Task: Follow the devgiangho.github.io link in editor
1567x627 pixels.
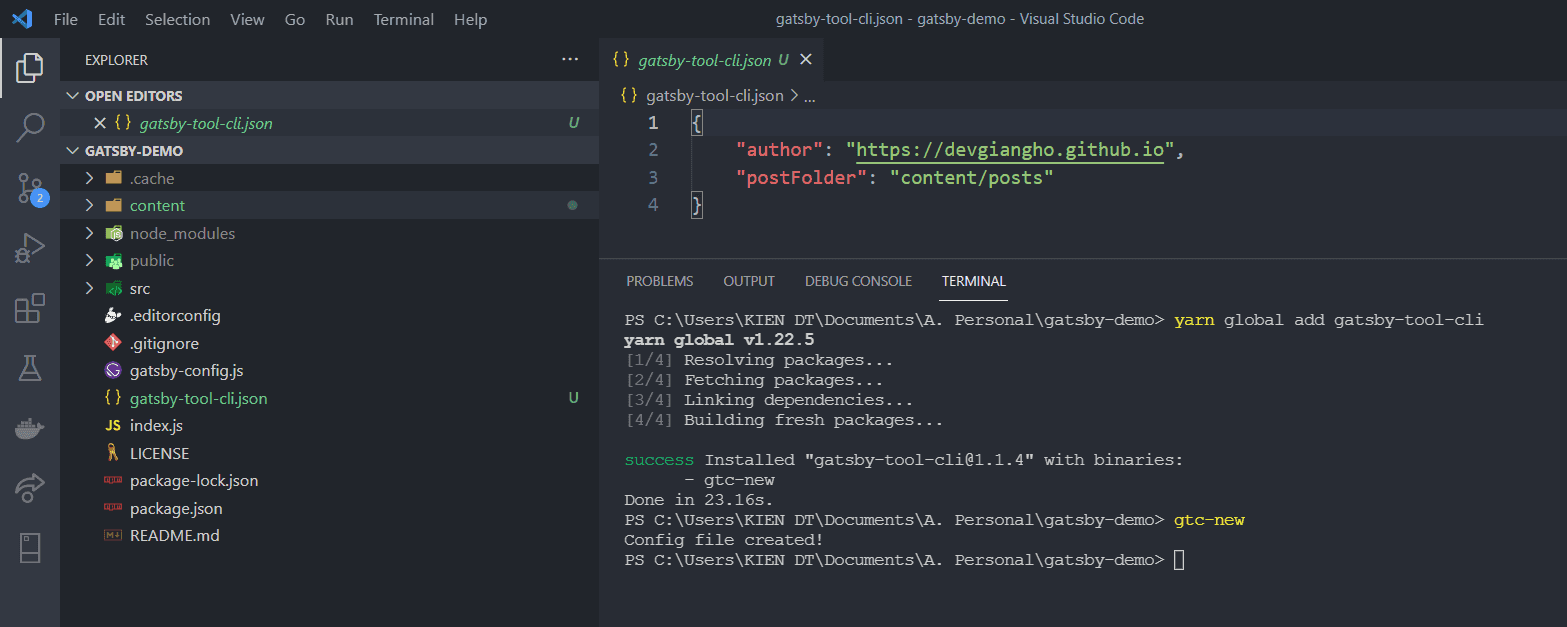Action: click(1010, 150)
